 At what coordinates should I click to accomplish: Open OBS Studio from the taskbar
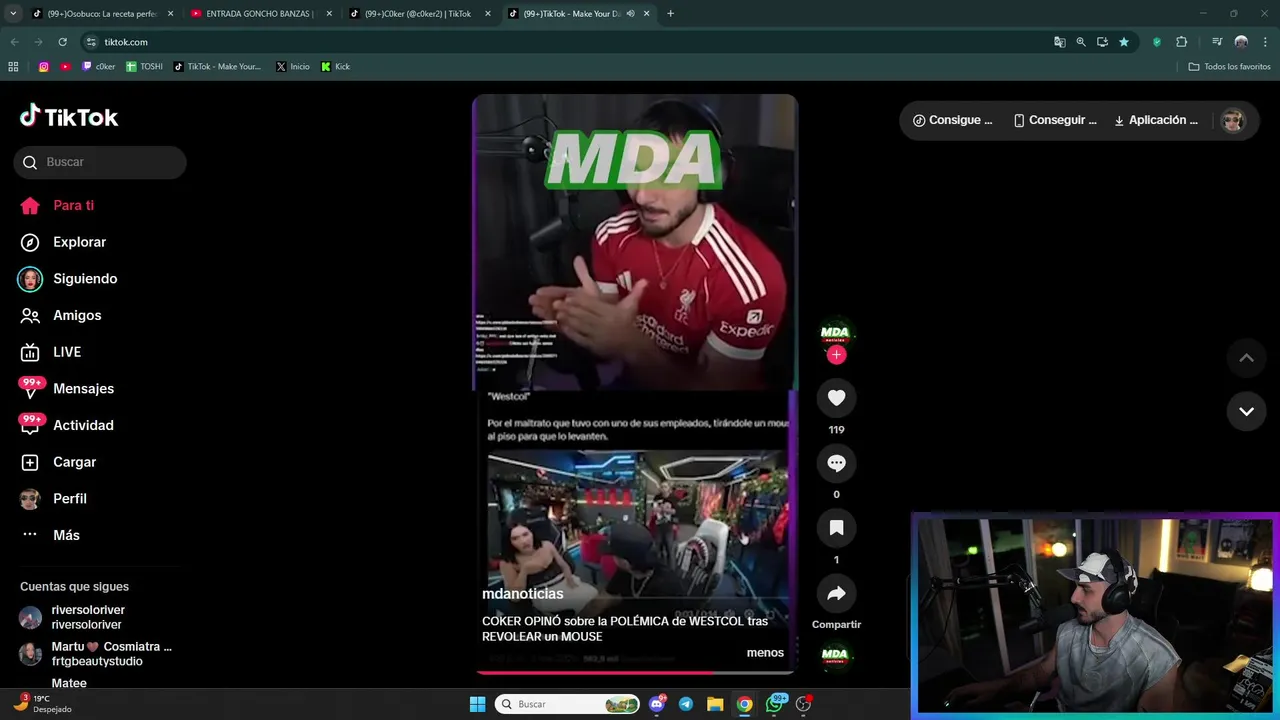coord(803,704)
